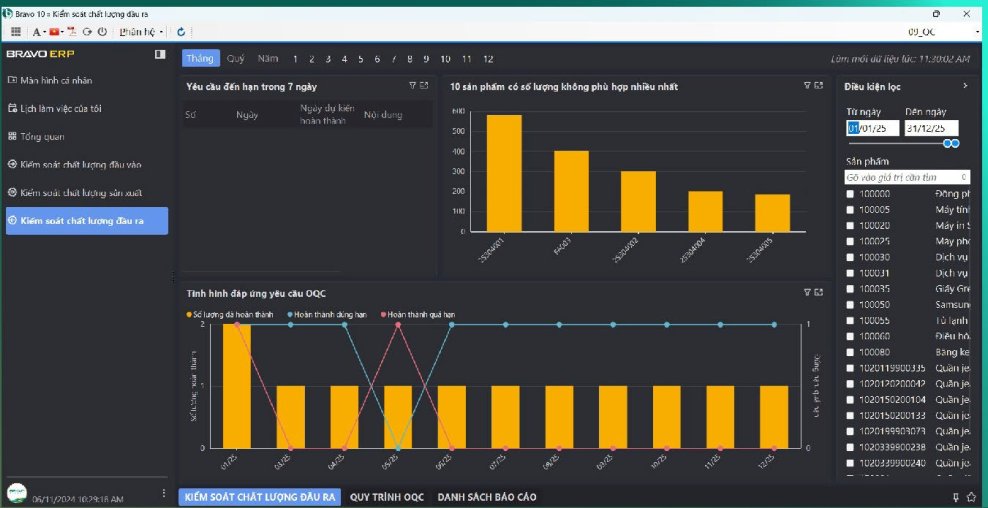
Task: Collapse sidebar using the BRAVO ERP panel icon
Action: click(160, 54)
